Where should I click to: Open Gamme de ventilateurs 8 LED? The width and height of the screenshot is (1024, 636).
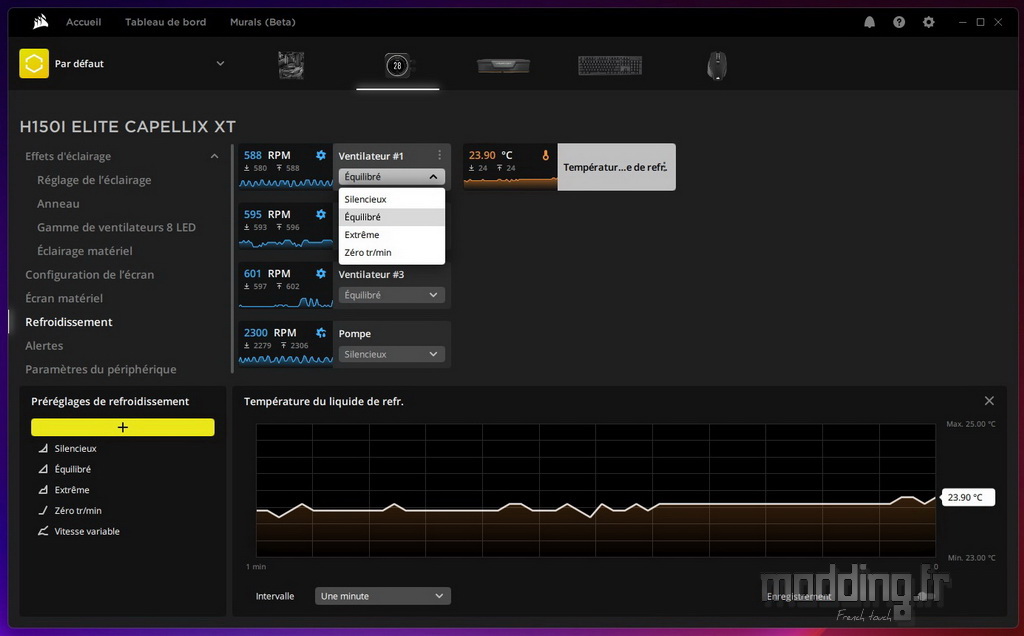116,227
